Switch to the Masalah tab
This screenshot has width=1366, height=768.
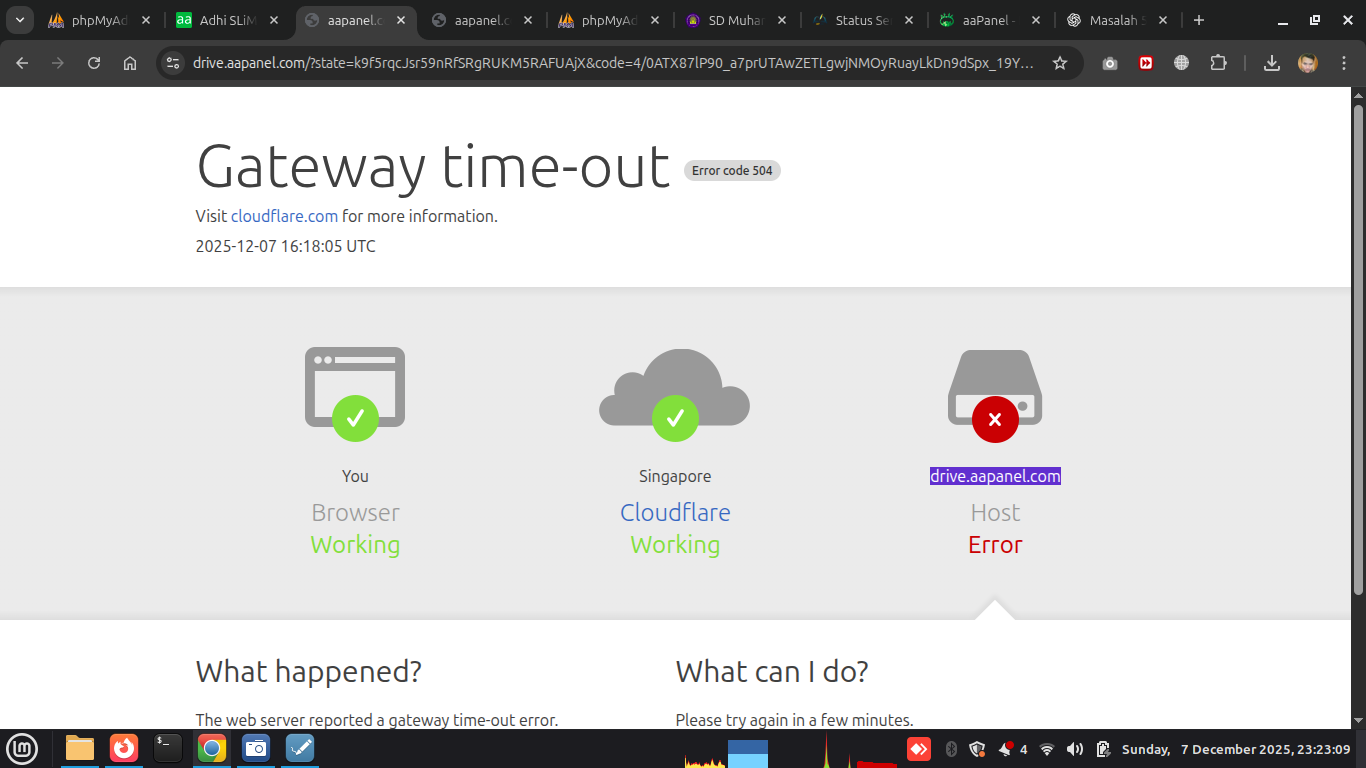coord(1118,20)
